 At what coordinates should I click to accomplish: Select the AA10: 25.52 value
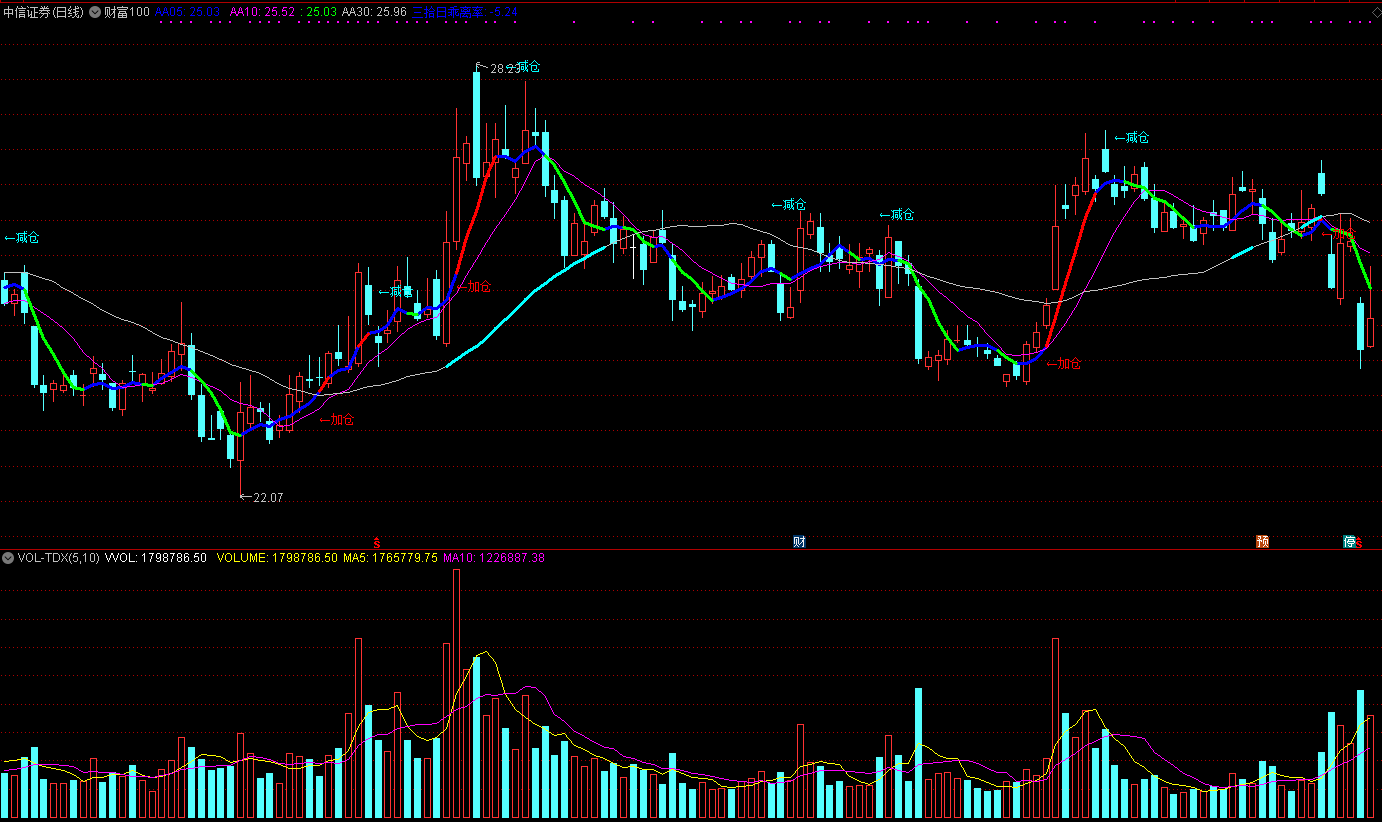(x=263, y=12)
